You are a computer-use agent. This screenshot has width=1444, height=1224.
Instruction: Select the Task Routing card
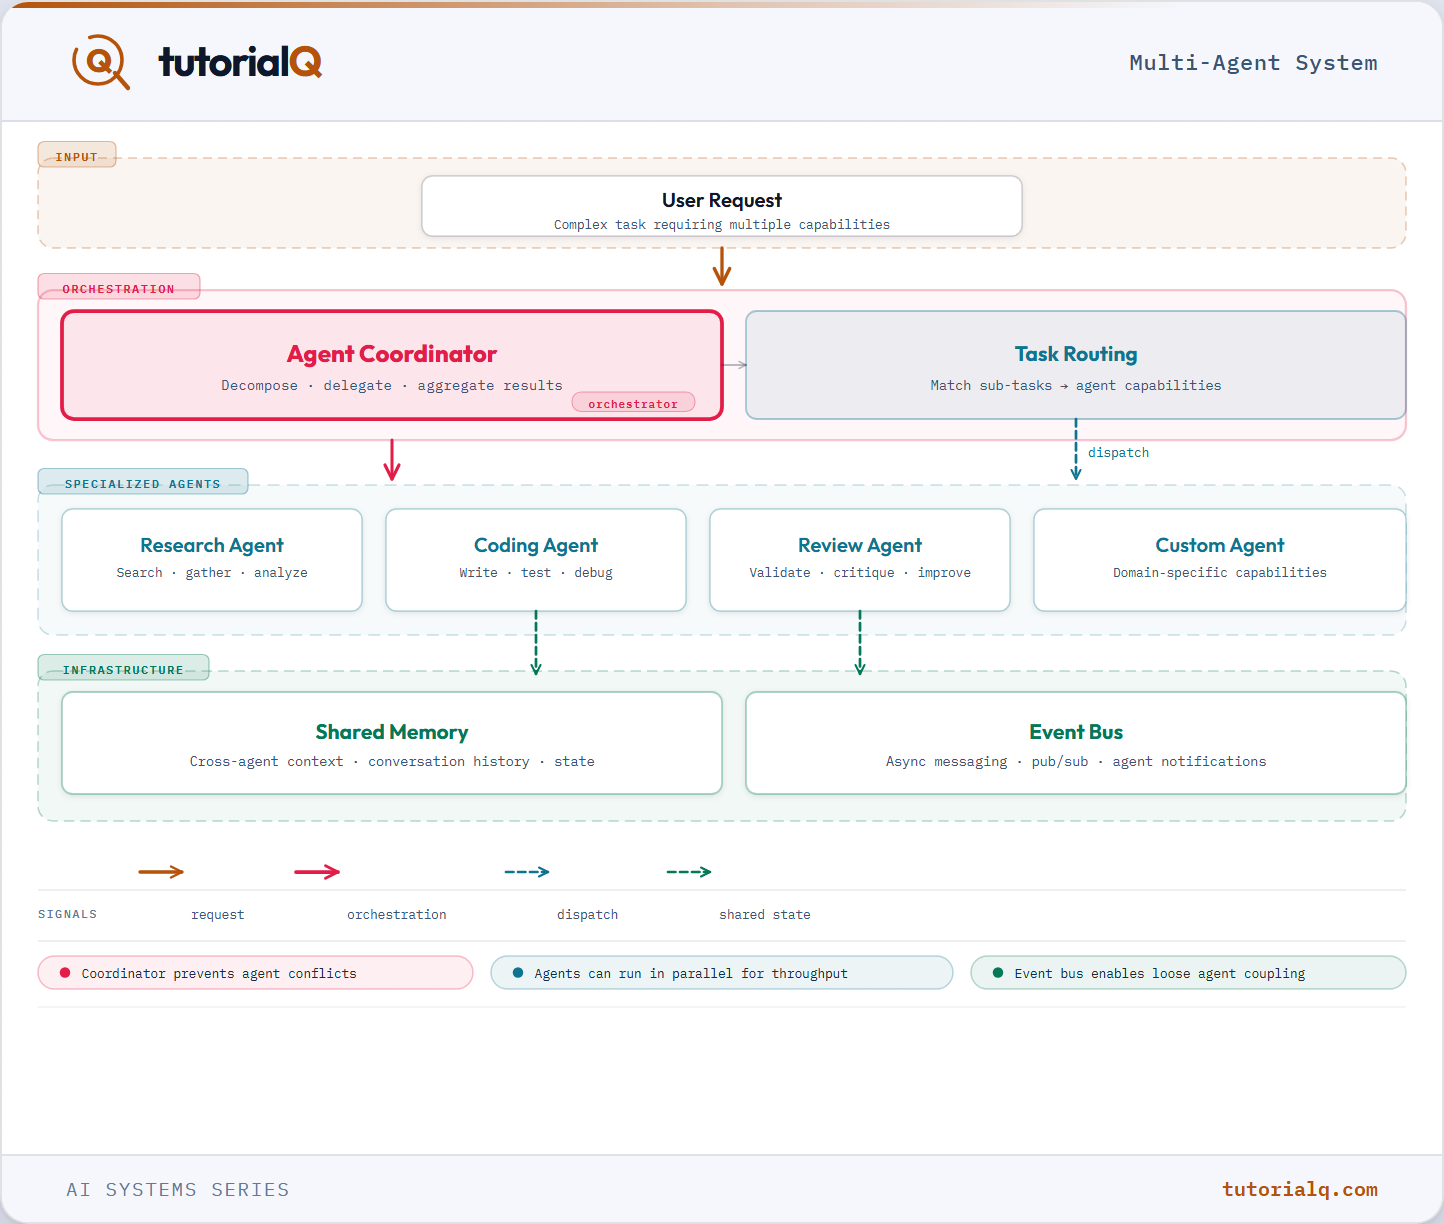tap(1076, 365)
